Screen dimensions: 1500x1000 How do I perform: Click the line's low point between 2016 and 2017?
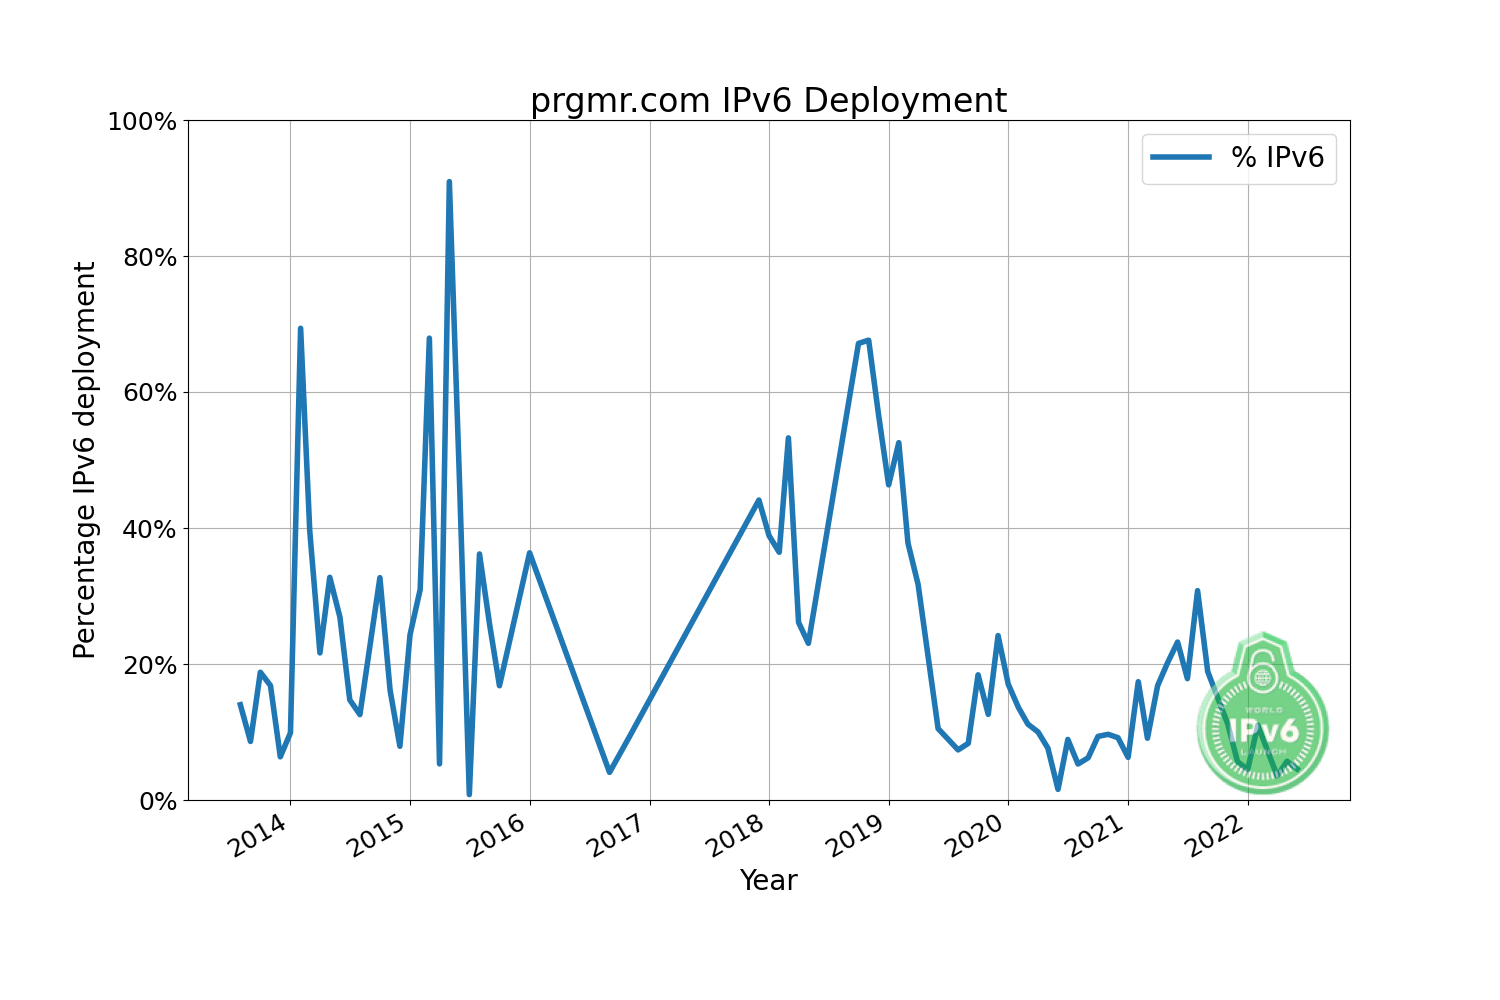tap(609, 771)
